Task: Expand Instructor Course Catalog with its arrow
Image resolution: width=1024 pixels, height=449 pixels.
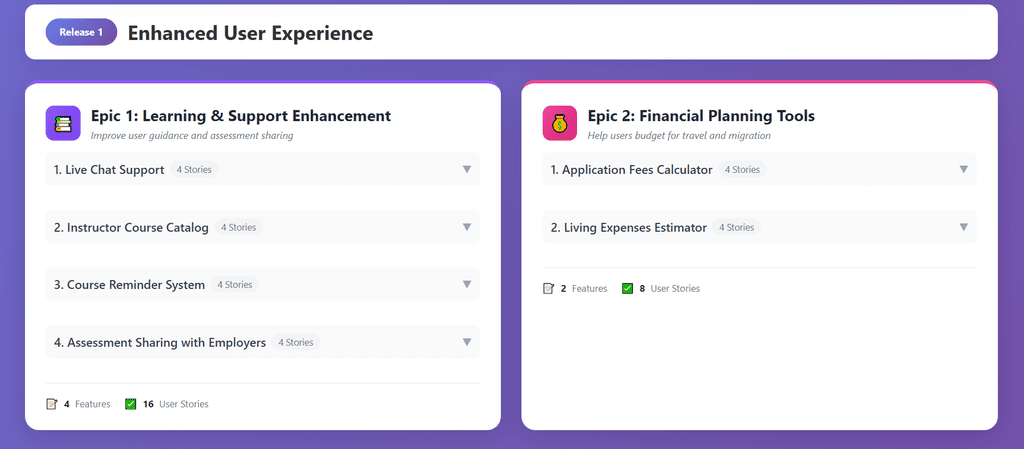Action: pos(466,227)
